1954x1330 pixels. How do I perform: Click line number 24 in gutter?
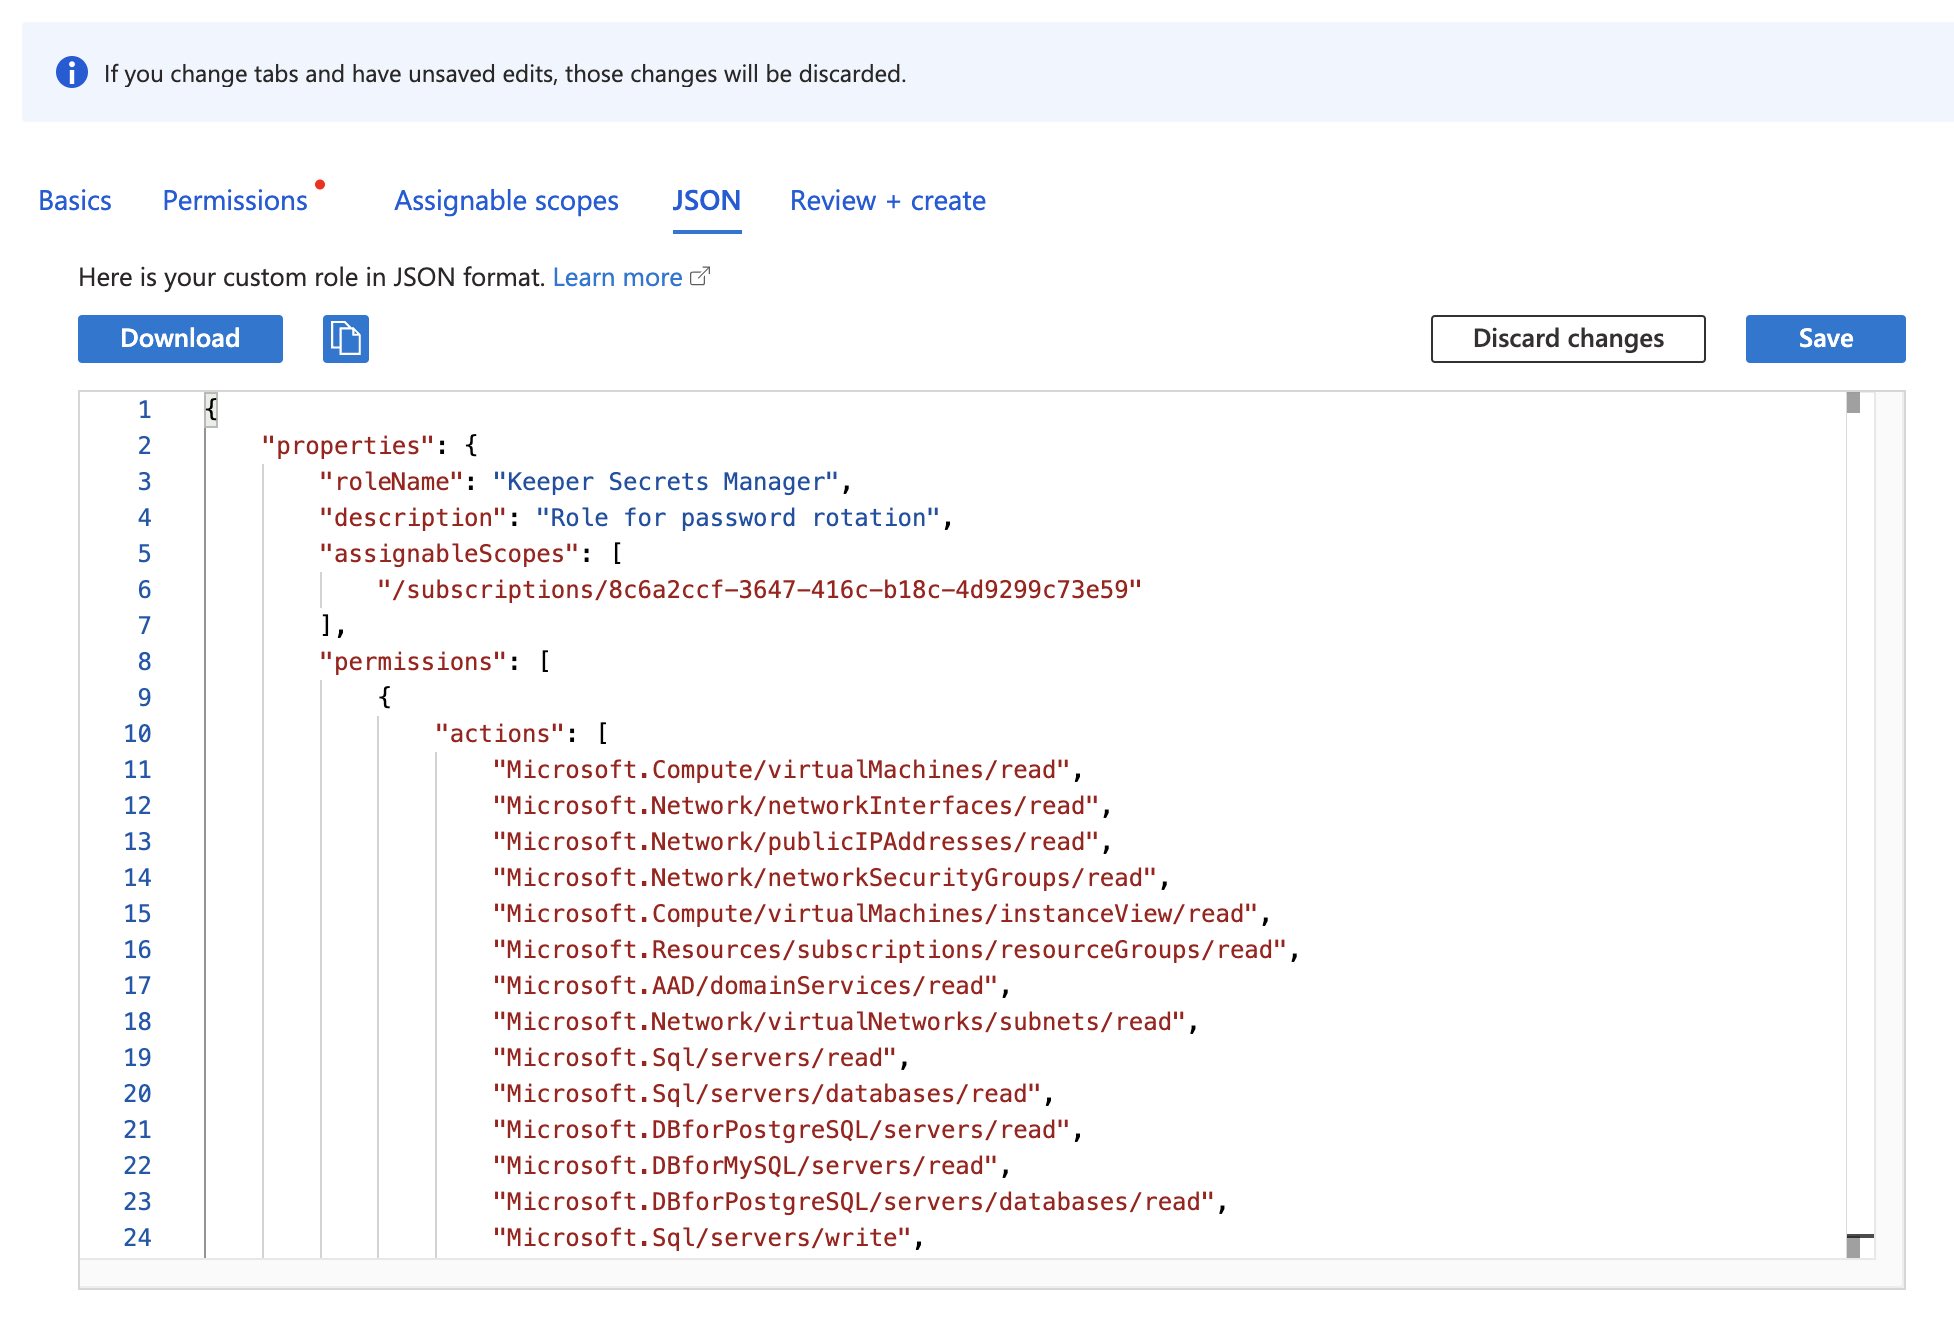[137, 1238]
